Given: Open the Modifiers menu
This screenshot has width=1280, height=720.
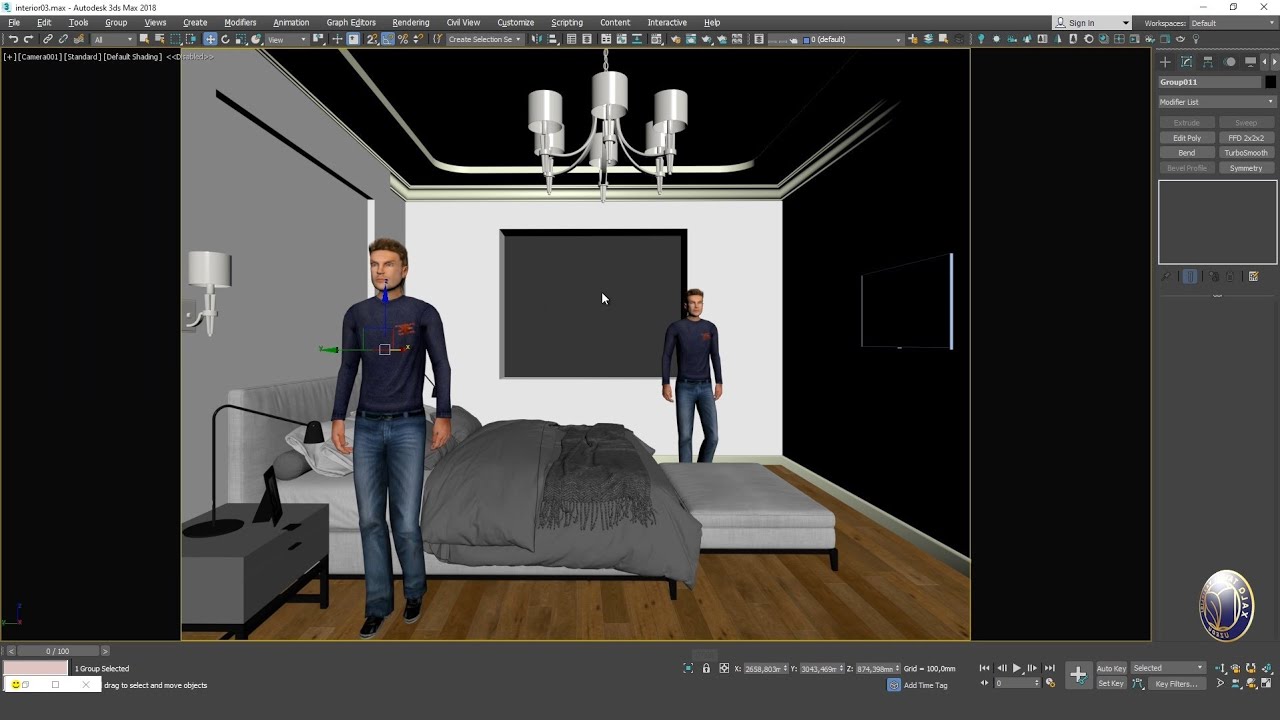Looking at the screenshot, I should pyautogui.click(x=240, y=22).
